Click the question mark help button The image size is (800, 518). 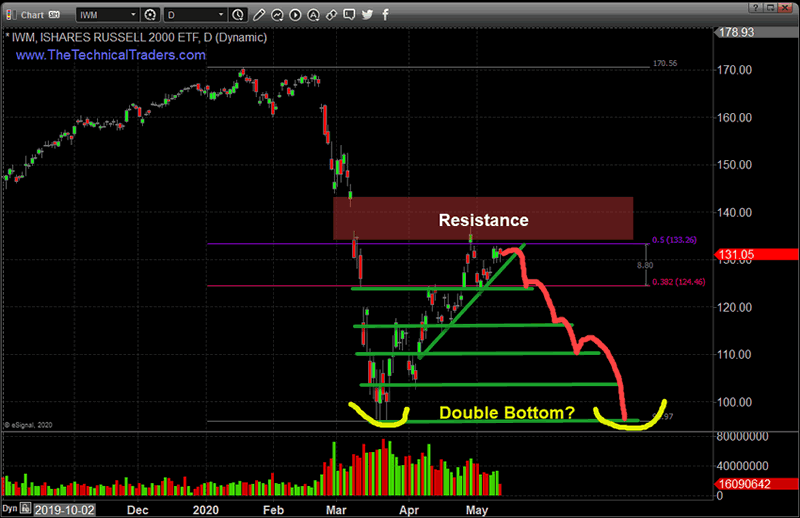(x=756, y=8)
